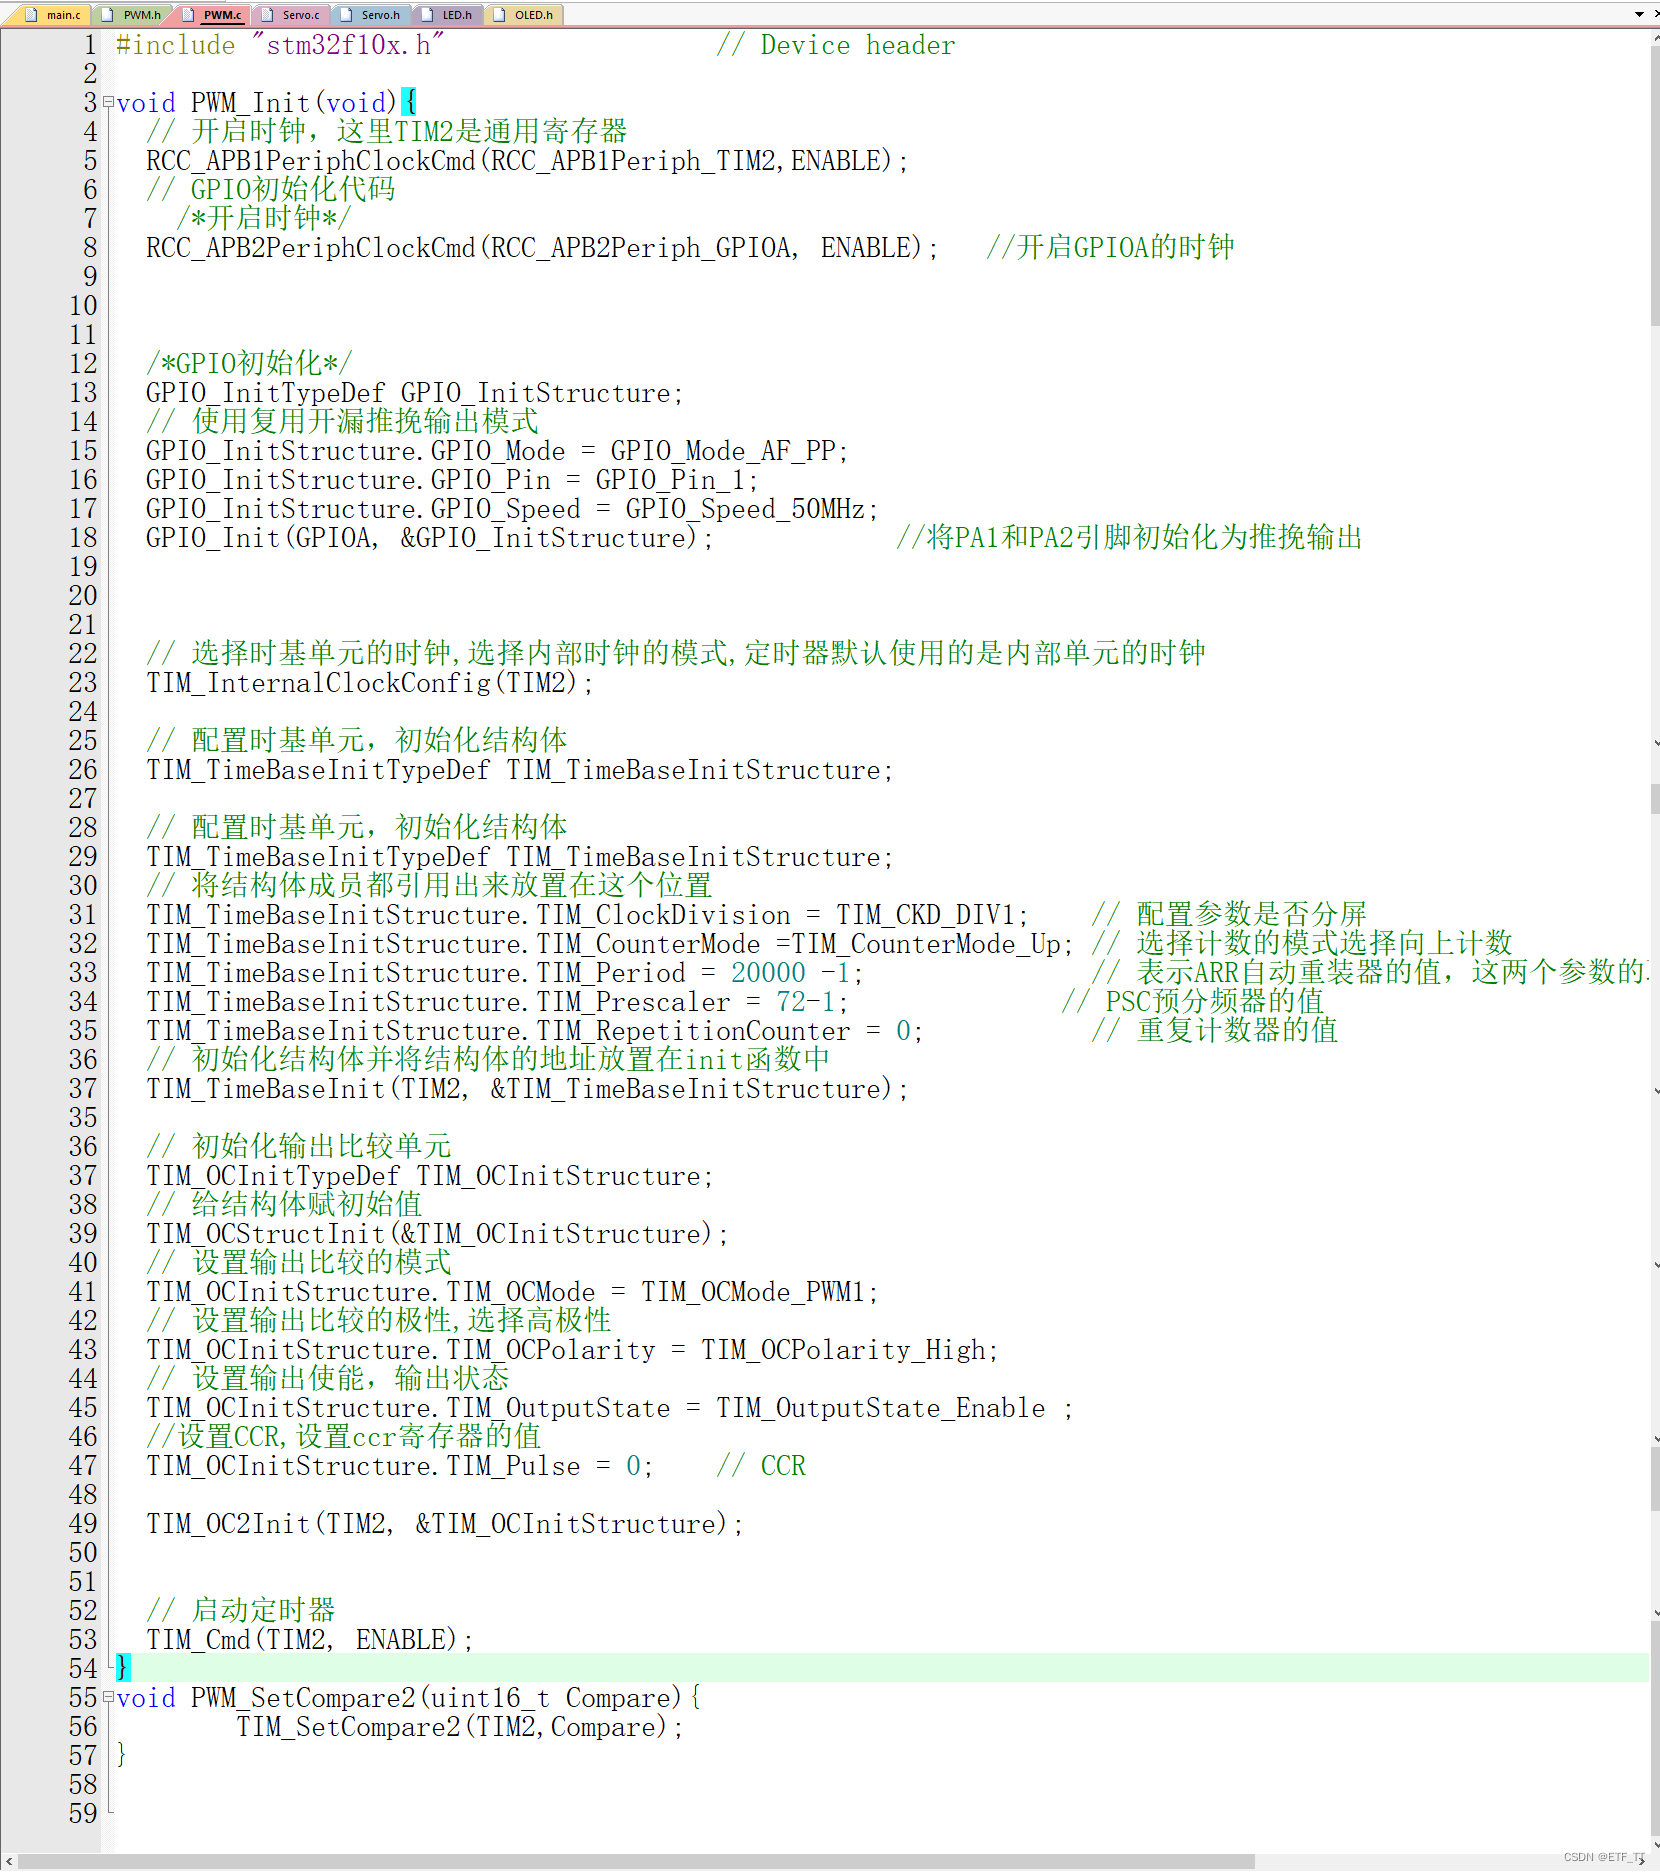Open the tab list dropdown arrow
This screenshot has width=1660, height=1872.
click(1640, 14)
